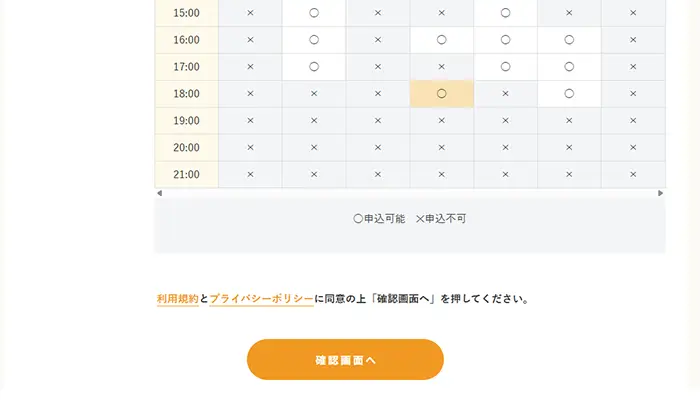Open the プライバシーポリシー link

coord(261,299)
